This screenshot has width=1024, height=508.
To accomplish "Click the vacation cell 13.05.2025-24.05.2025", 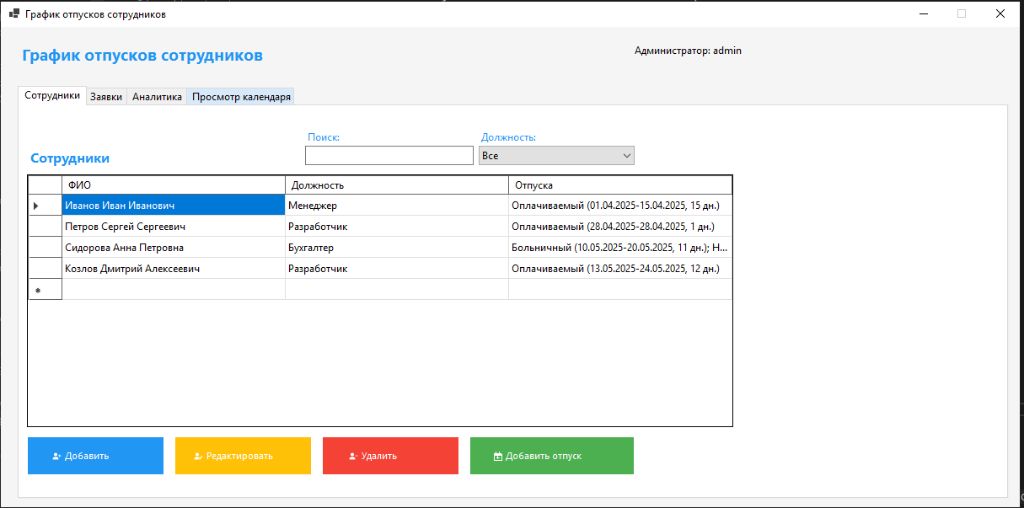I will (x=620, y=268).
